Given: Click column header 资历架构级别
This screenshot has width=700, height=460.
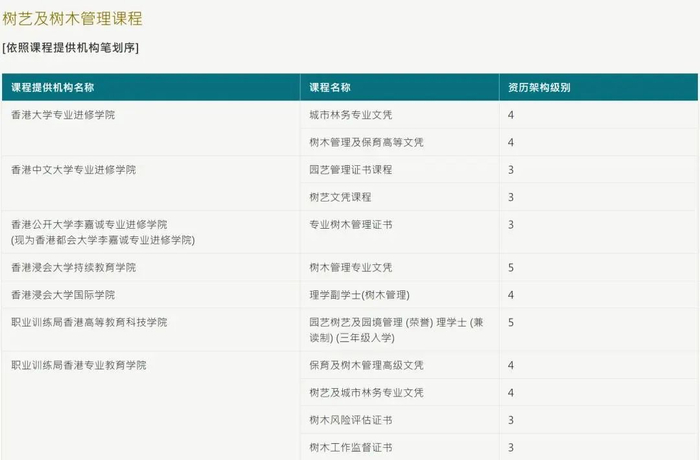Looking at the screenshot, I should coord(539,88).
